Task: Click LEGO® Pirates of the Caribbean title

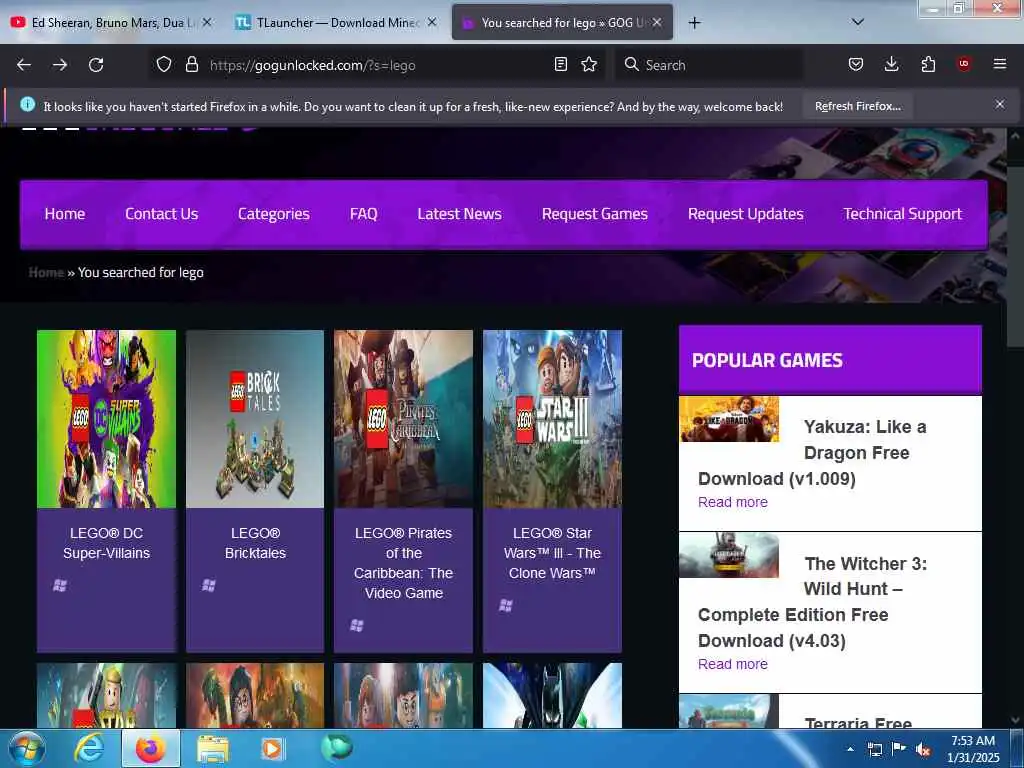Action: 403,563
